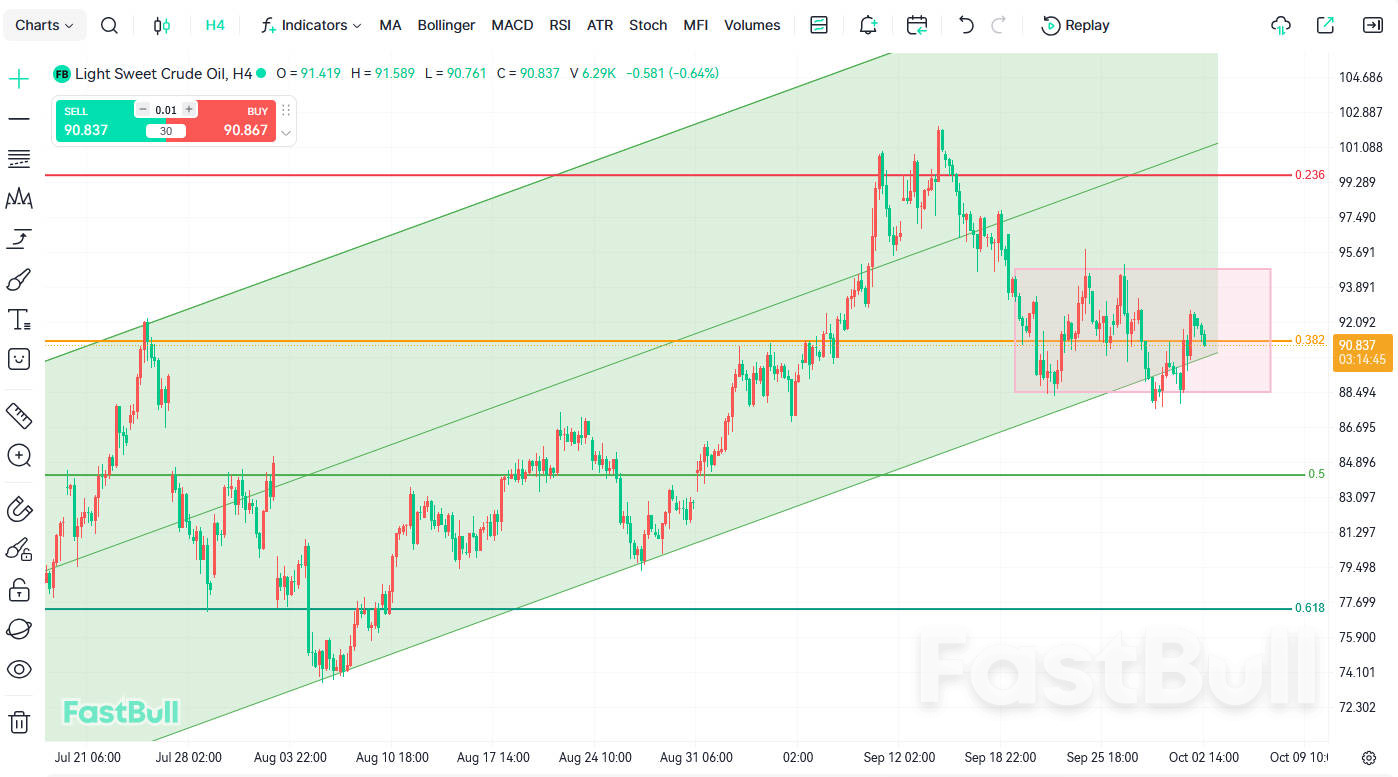Open the forecast arrow tool
Screen dimensions: 1398x777
(x=19, y=239)
